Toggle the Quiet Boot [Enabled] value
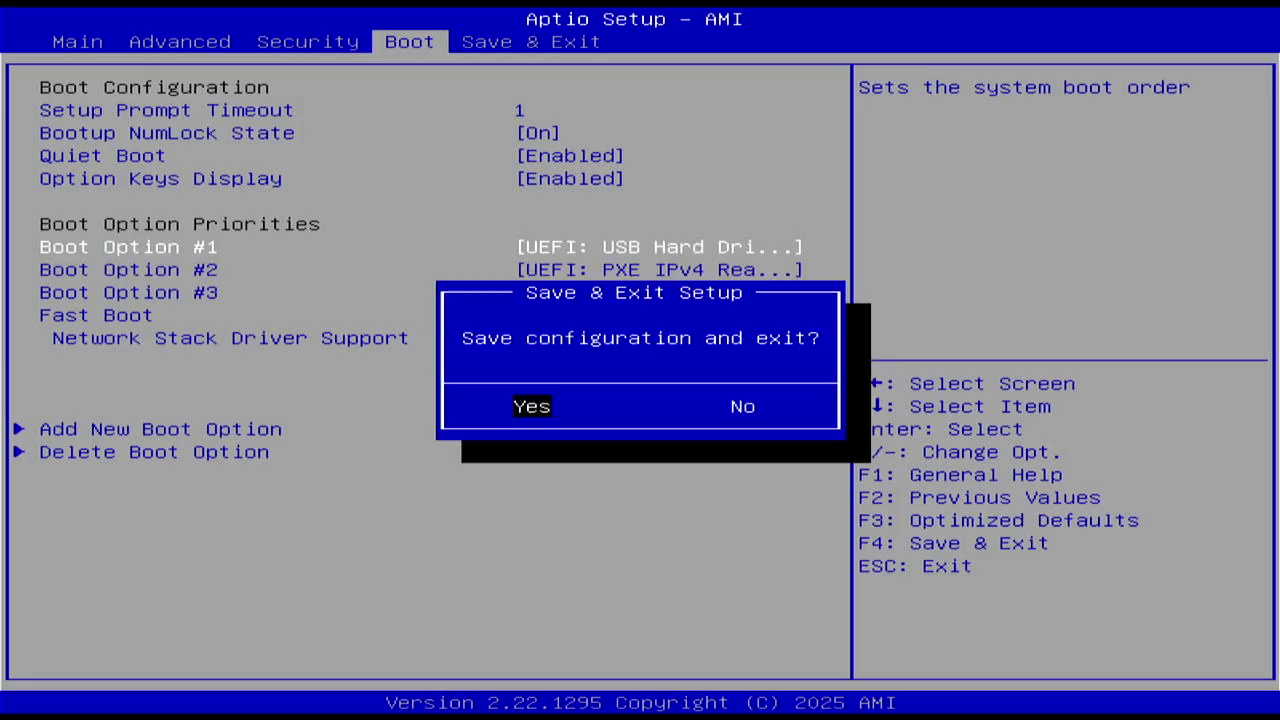 point(570,156)
